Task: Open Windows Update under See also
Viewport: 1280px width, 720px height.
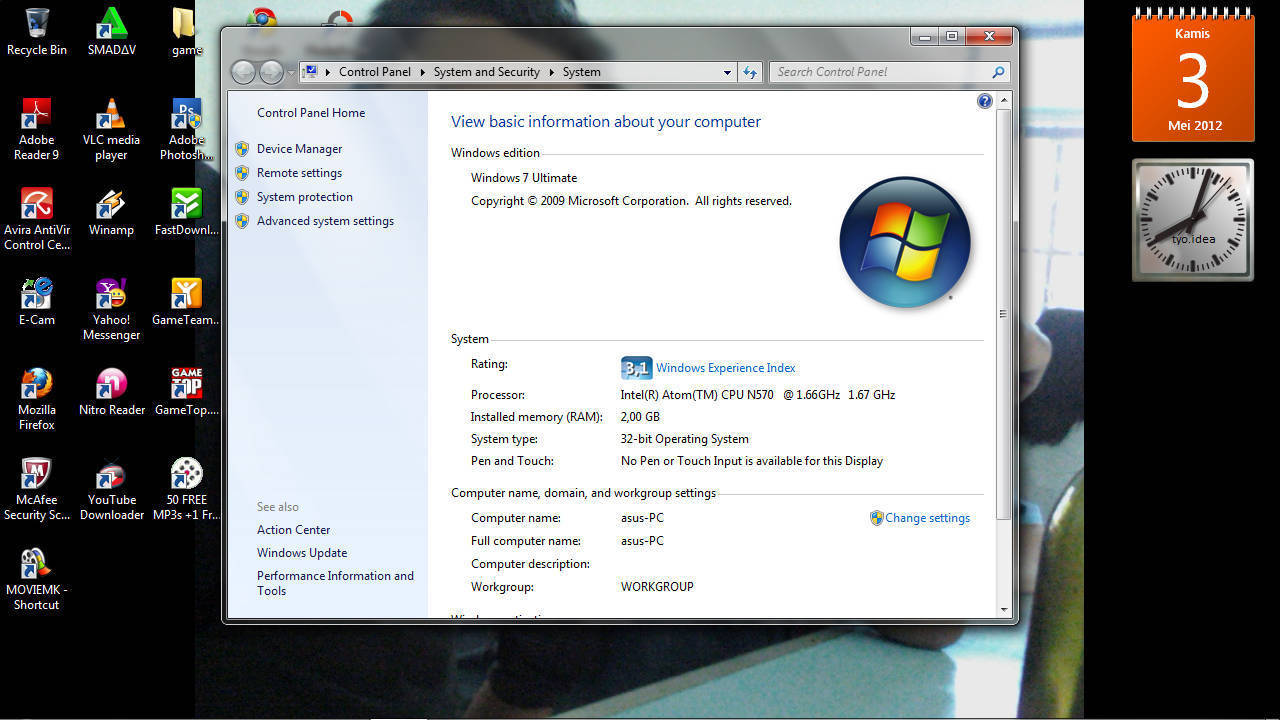Action: (302, 553)
